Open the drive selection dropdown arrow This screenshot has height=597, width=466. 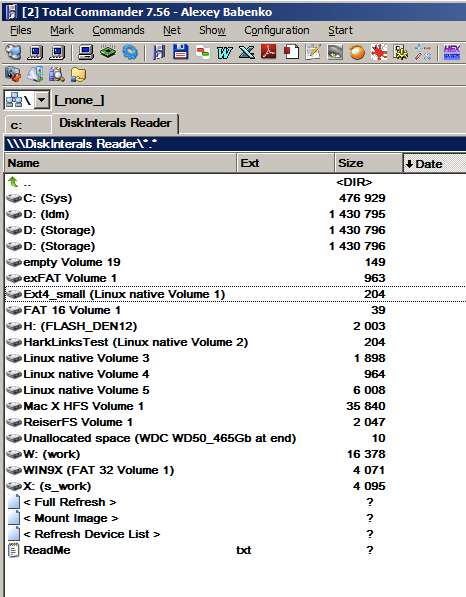[x=42, y=101]
